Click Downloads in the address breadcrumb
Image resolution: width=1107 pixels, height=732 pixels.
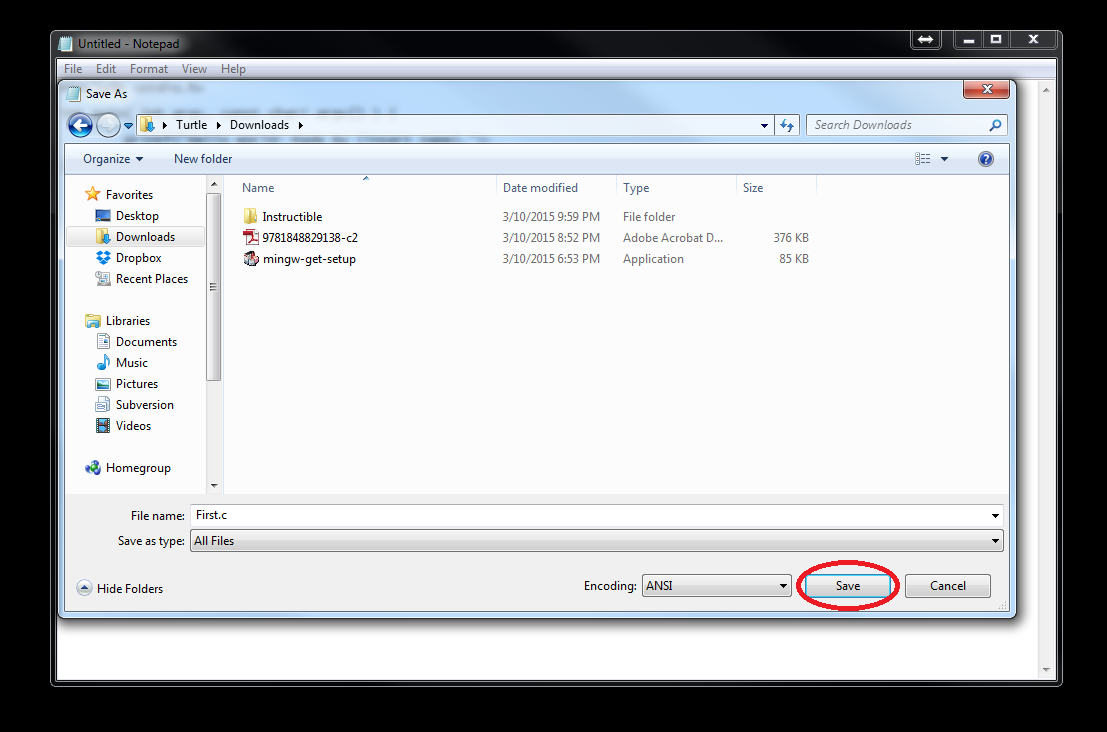259,125
